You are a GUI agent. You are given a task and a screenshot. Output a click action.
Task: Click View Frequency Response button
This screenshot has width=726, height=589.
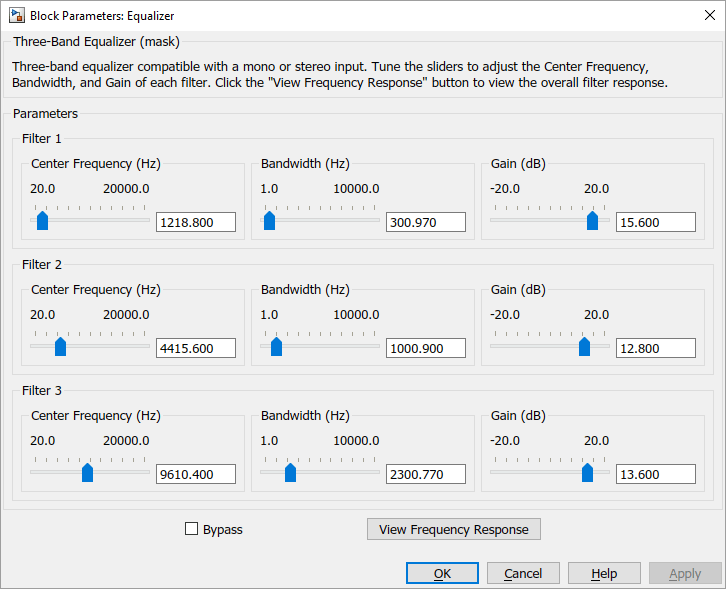(x=454, y=529)
